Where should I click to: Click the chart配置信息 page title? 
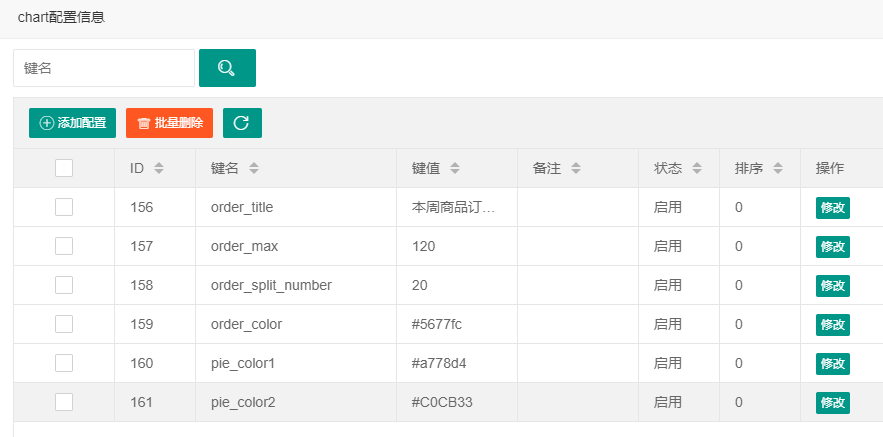point(61,17)
